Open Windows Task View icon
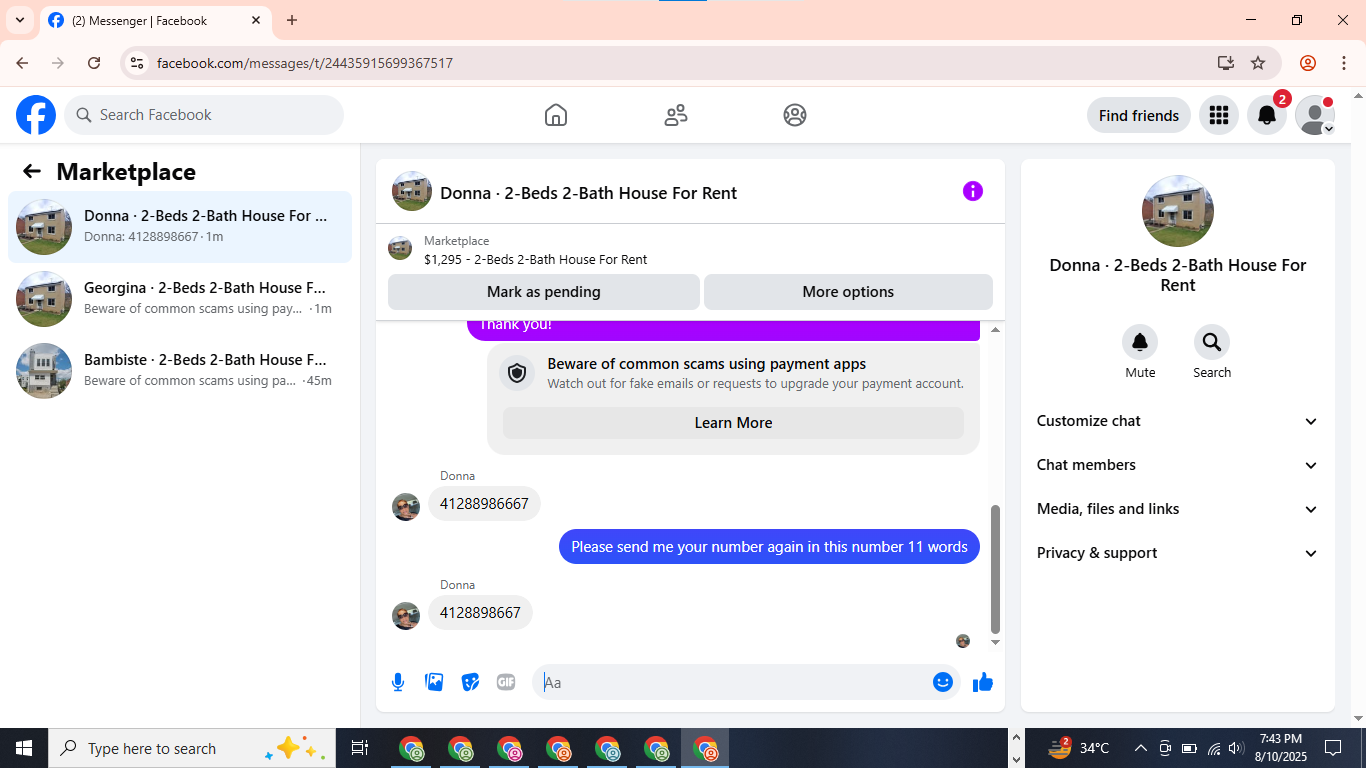 pos(360,748)
